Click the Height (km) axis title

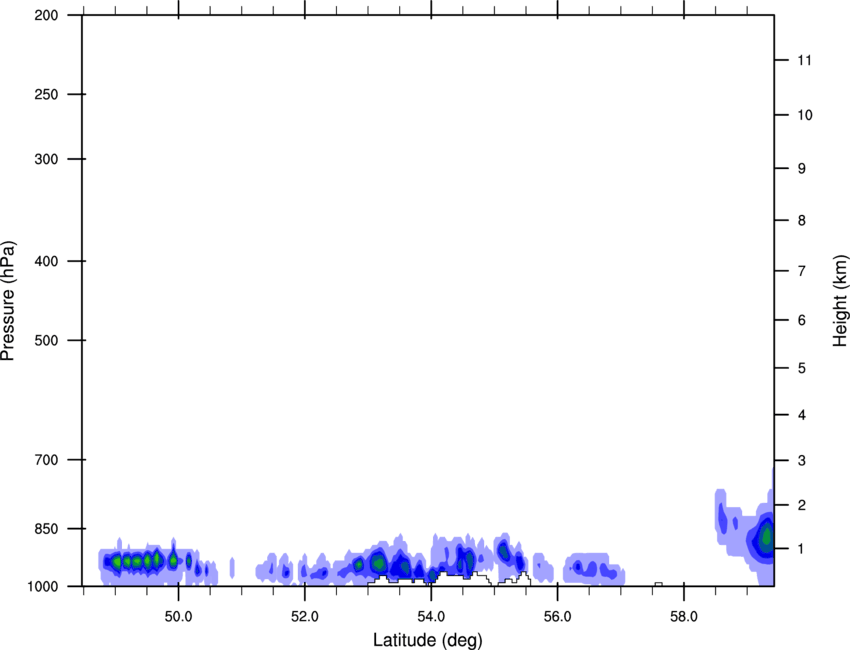(x=840, y=300)
